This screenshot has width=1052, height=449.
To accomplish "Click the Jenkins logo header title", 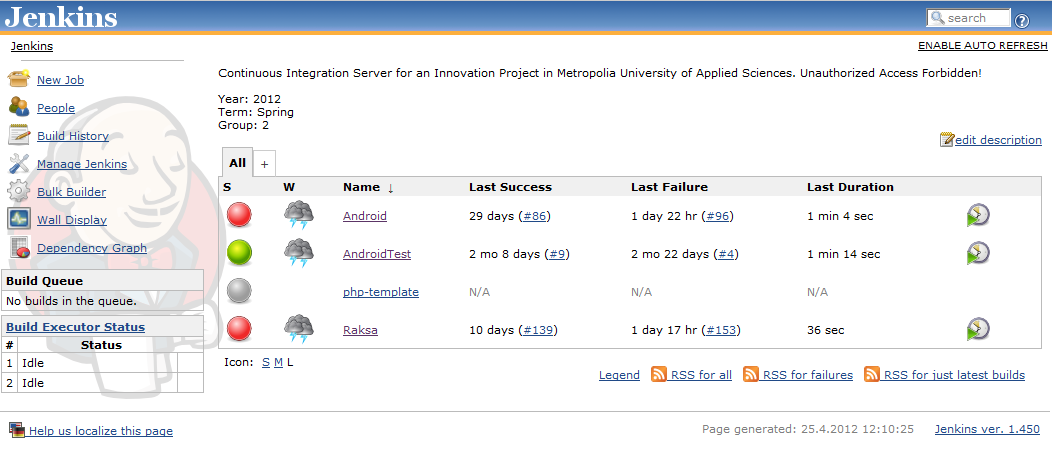I will pyautogui.click(x=61, y=17).
